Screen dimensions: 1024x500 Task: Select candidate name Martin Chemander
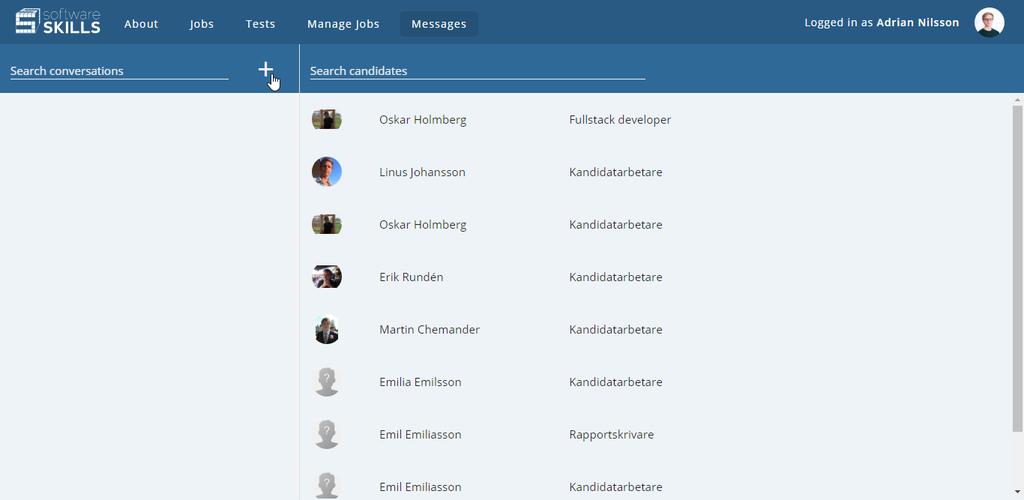[429, 329]
